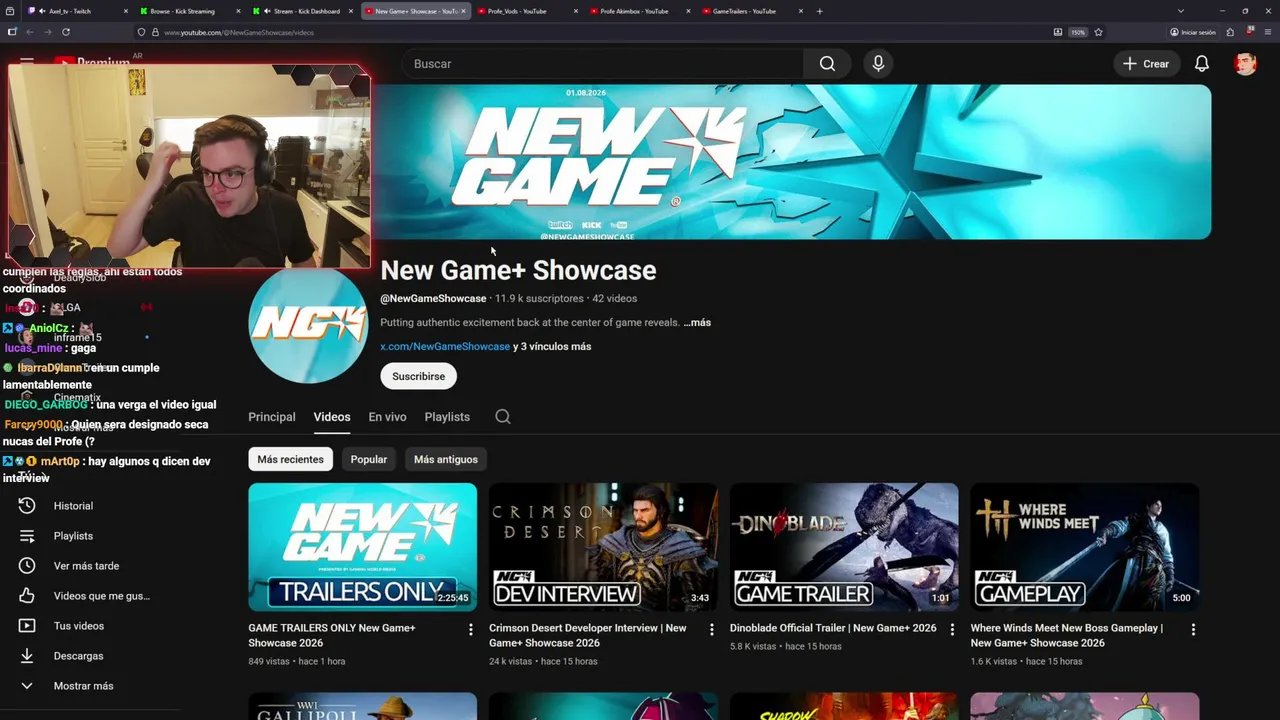The image size is (1280, 720).
Task: Subscribe with the Suscribirse button
Action: pyautogui.click(x=418, y=376)
